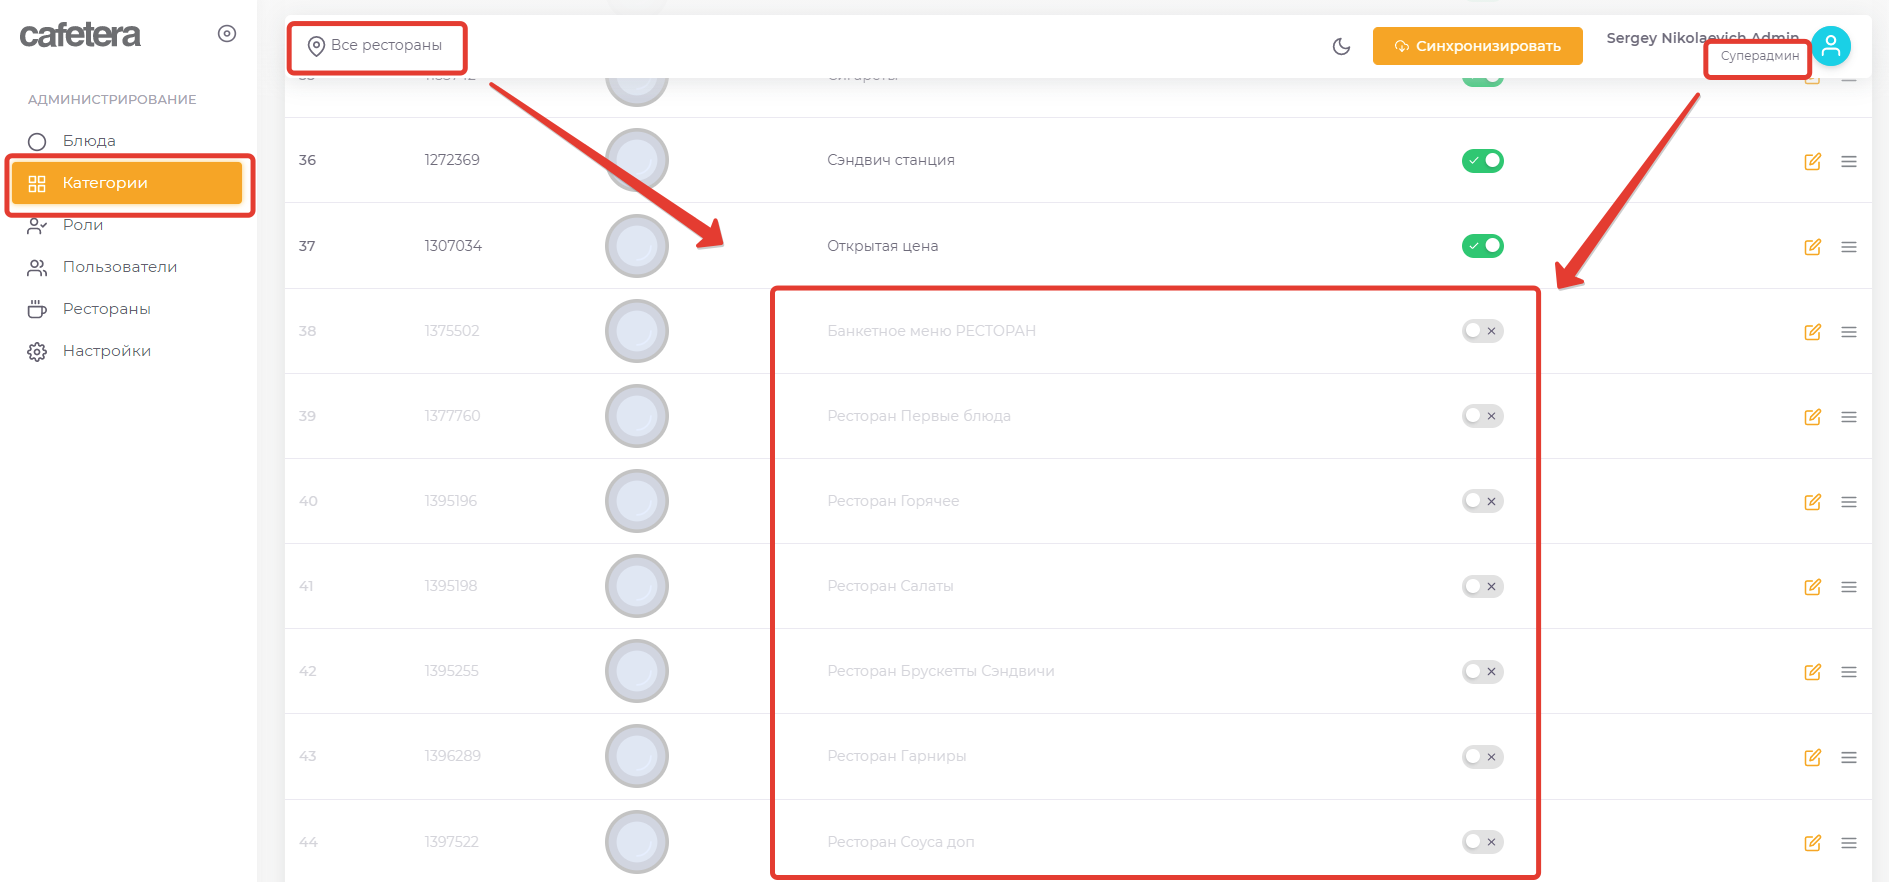
Task: Edit the Ресторан Салаты category
Action: (1812, 587)
